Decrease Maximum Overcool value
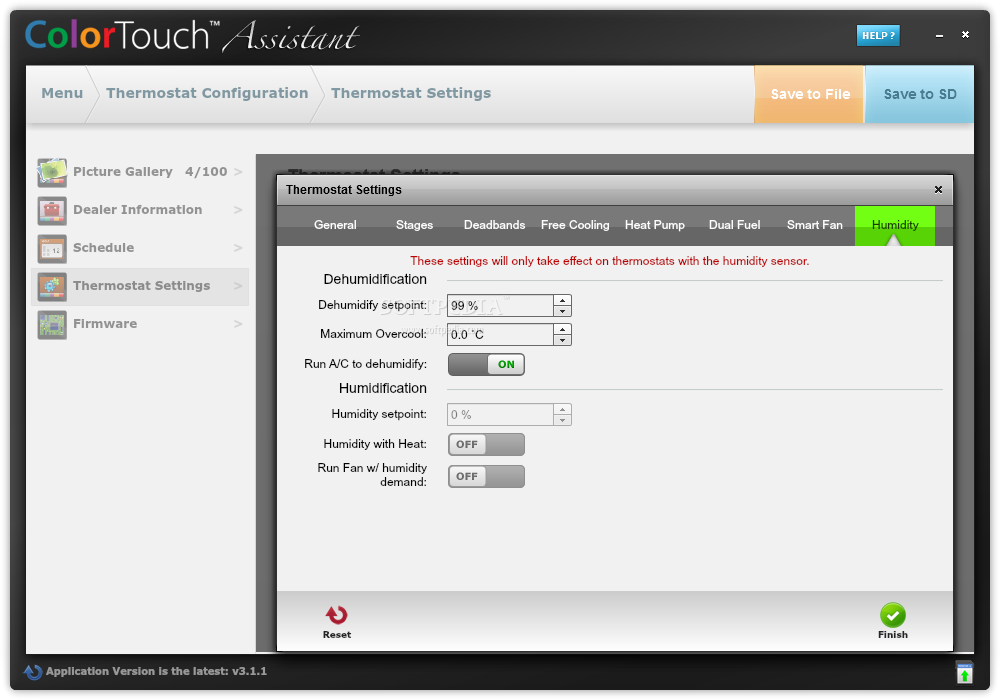 click(562, 340)
